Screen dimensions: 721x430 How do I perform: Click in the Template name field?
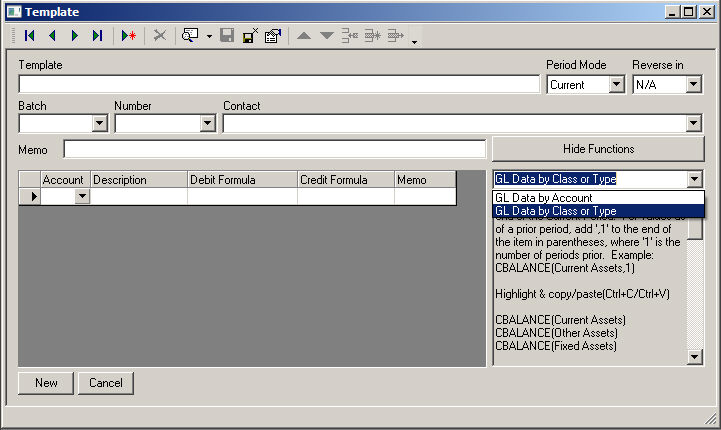click(x=279, y=84)
